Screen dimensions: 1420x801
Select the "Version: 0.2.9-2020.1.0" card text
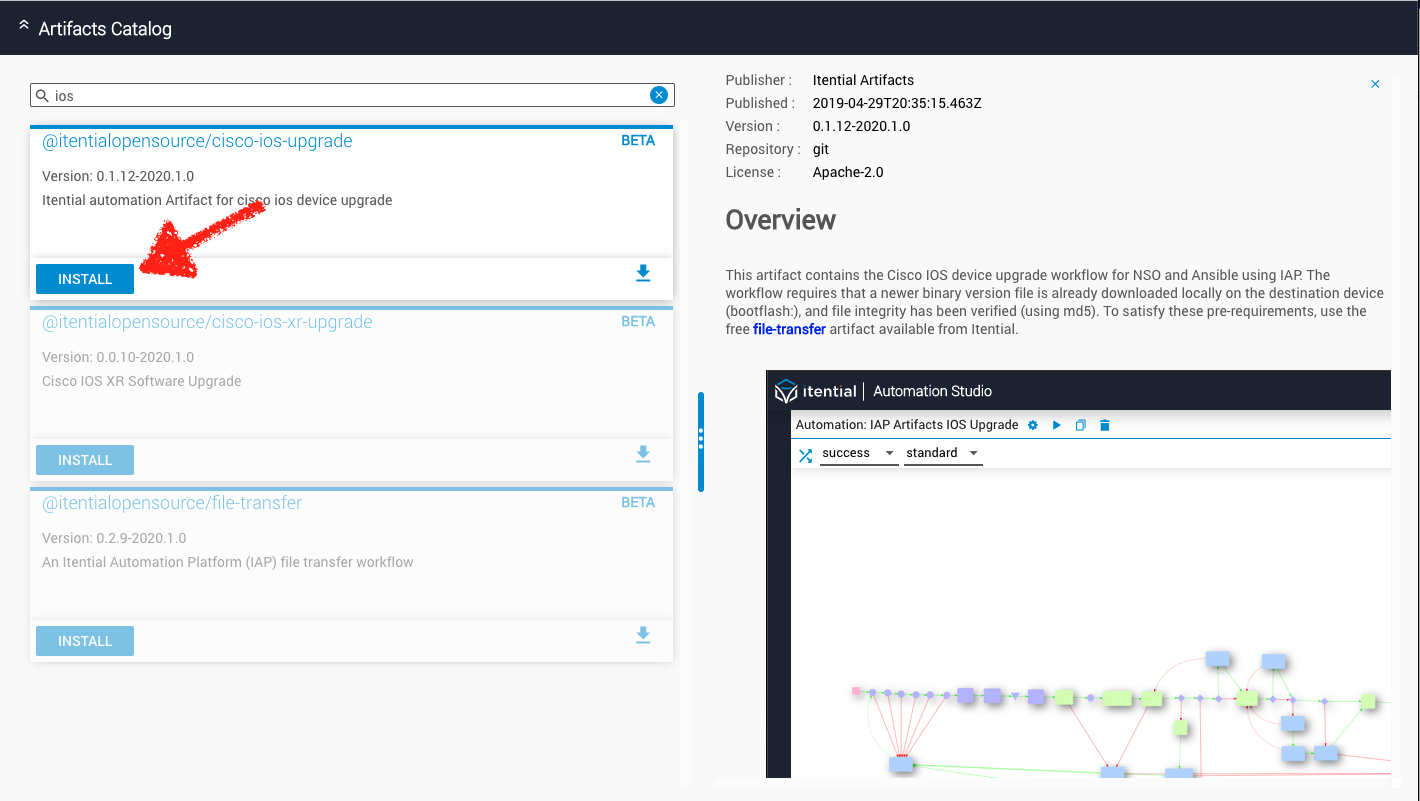[114, 538]
